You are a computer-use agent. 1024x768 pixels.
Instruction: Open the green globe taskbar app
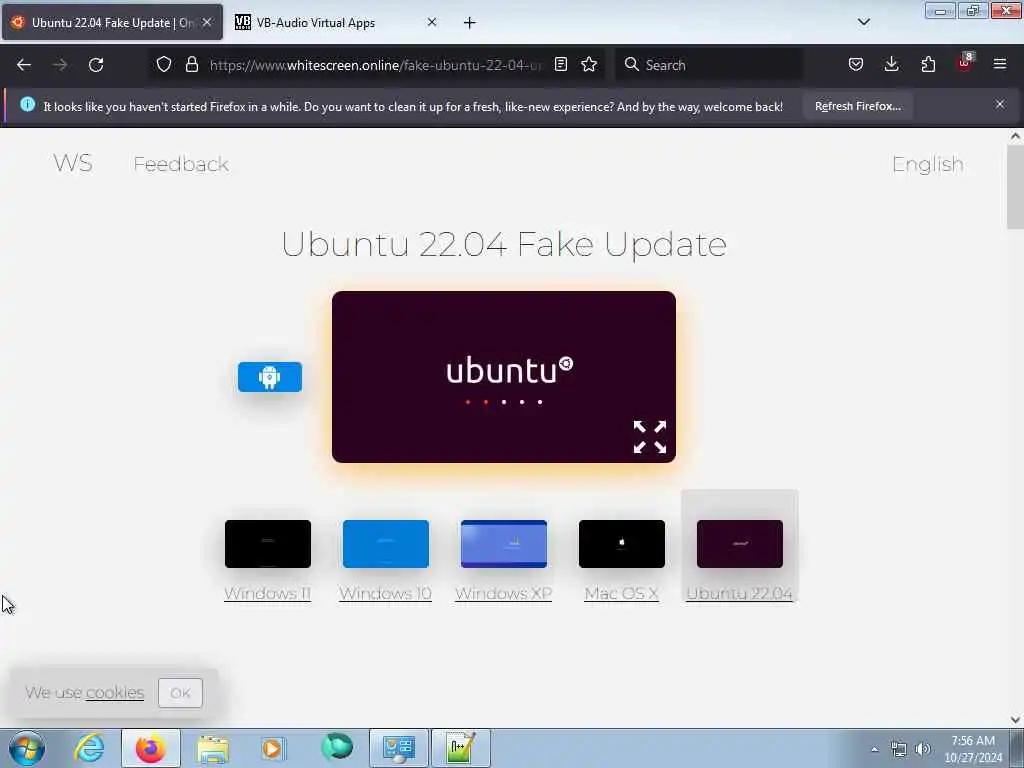point(337,746)
